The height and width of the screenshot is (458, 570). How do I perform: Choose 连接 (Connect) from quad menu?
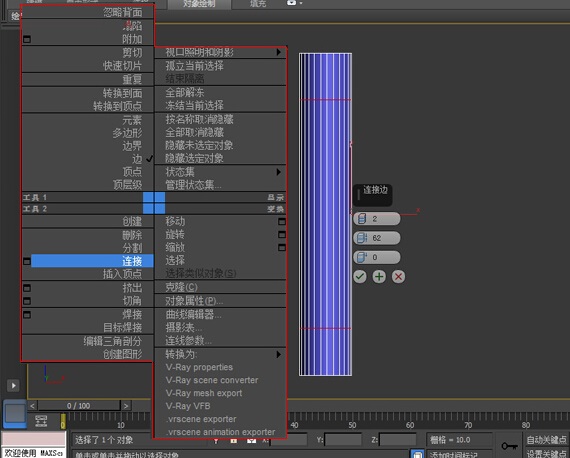point(92,261)
